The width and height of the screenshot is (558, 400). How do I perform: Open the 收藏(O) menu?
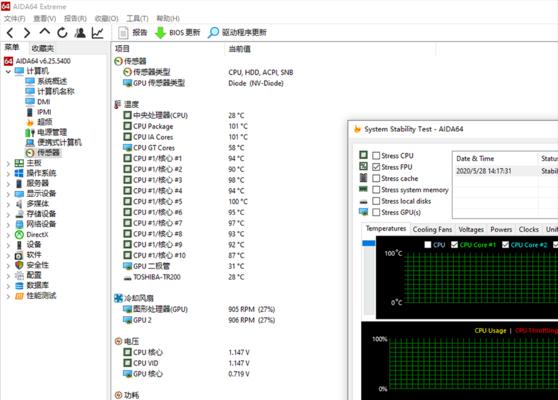click(x=106, y=18)
